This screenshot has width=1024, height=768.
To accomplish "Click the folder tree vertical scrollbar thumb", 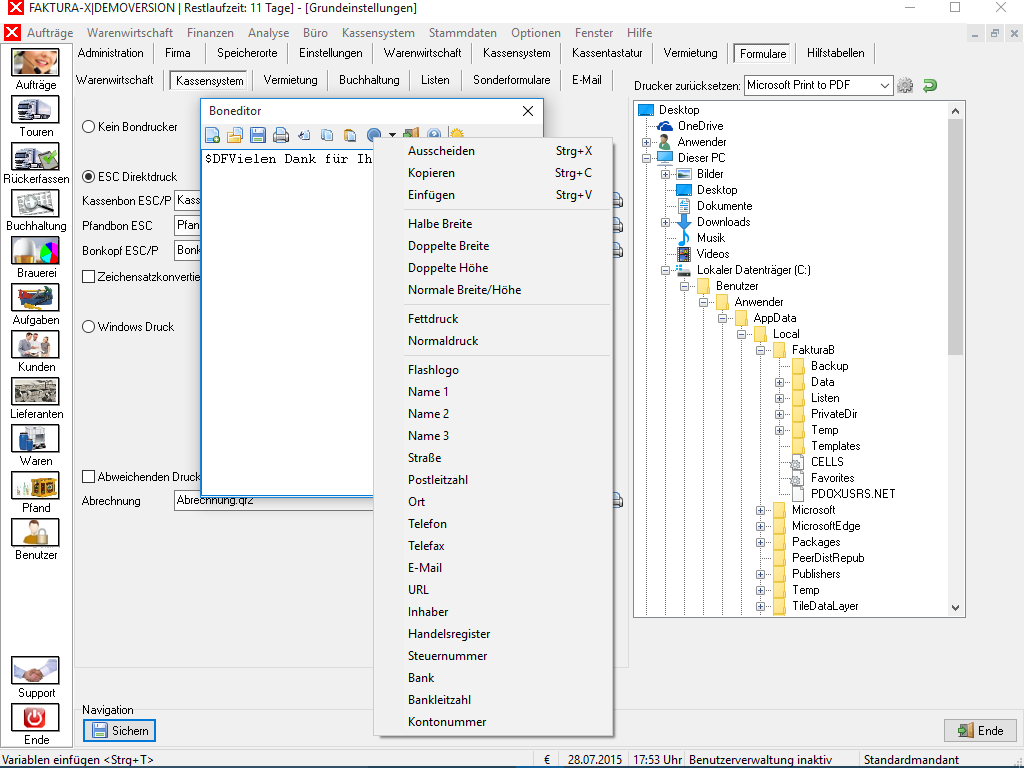I will click(955, 236).
